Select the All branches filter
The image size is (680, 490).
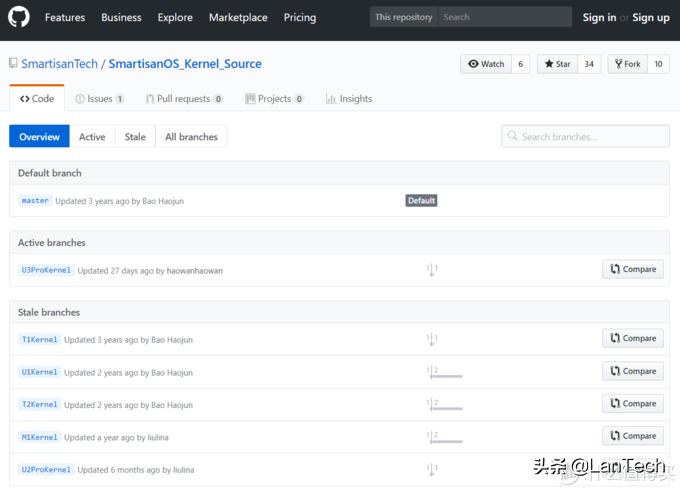[191, 137]
